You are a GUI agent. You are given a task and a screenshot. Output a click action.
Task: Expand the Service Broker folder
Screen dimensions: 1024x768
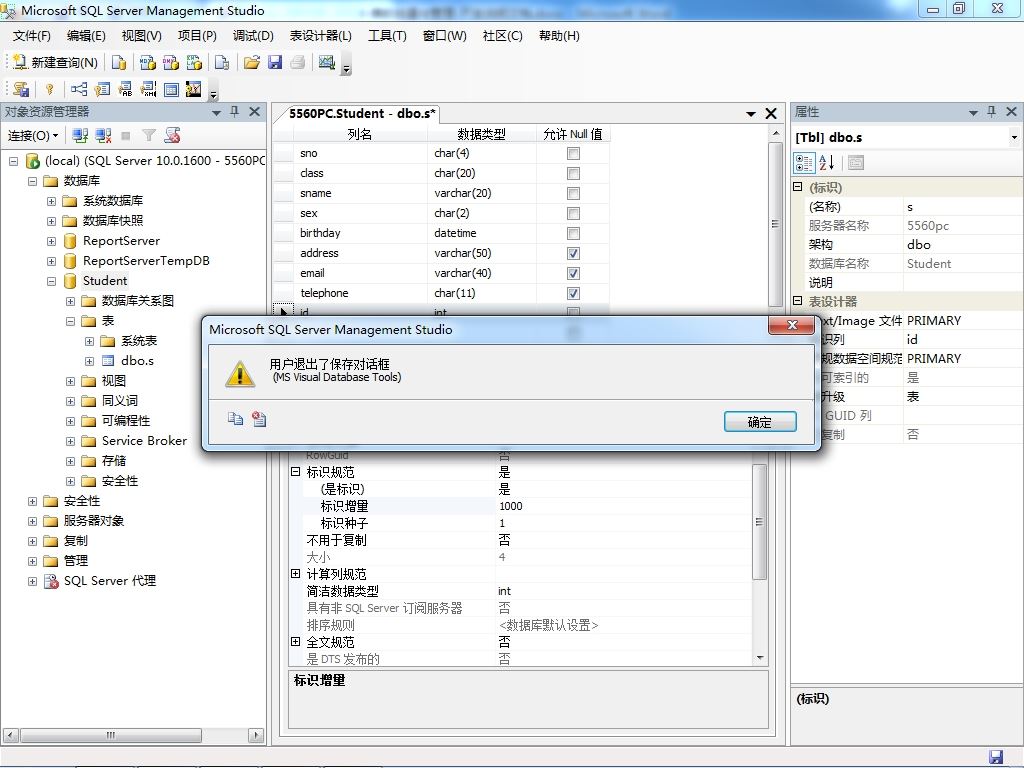pos(71,441)
